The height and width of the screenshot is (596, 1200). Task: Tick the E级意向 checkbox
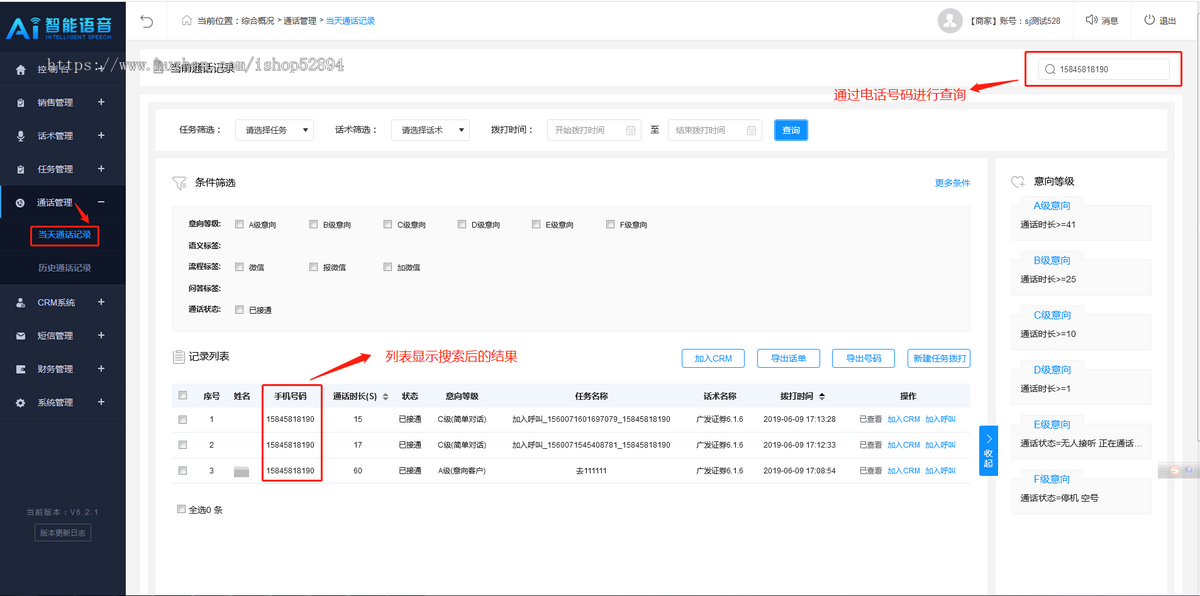(536, 224)
